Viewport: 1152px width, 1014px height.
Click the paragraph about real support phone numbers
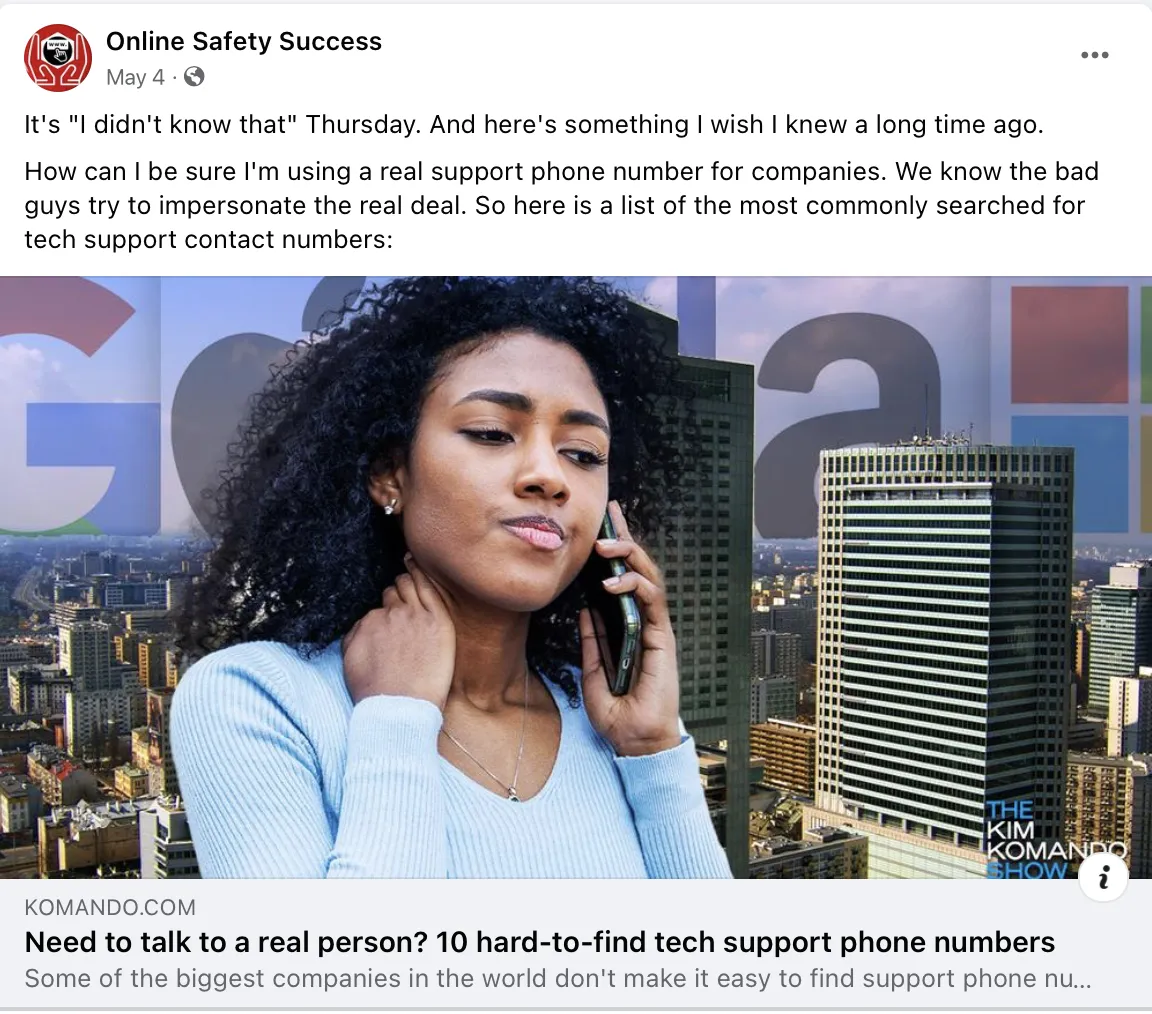(x=562, y=206)
